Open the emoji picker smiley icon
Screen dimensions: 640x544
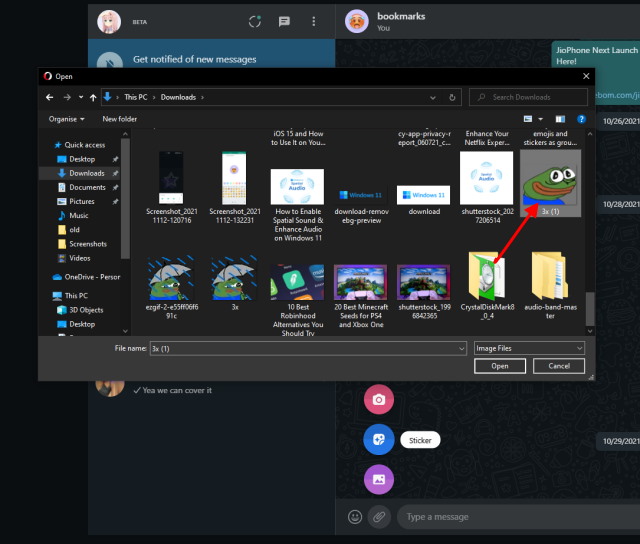355,517
